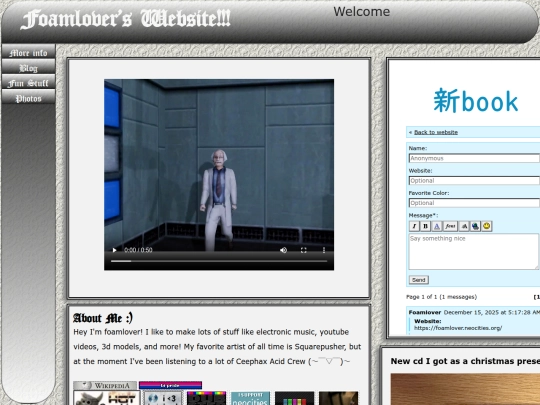Send the guestbook message
540x405 pixels.
coord(419,280)
